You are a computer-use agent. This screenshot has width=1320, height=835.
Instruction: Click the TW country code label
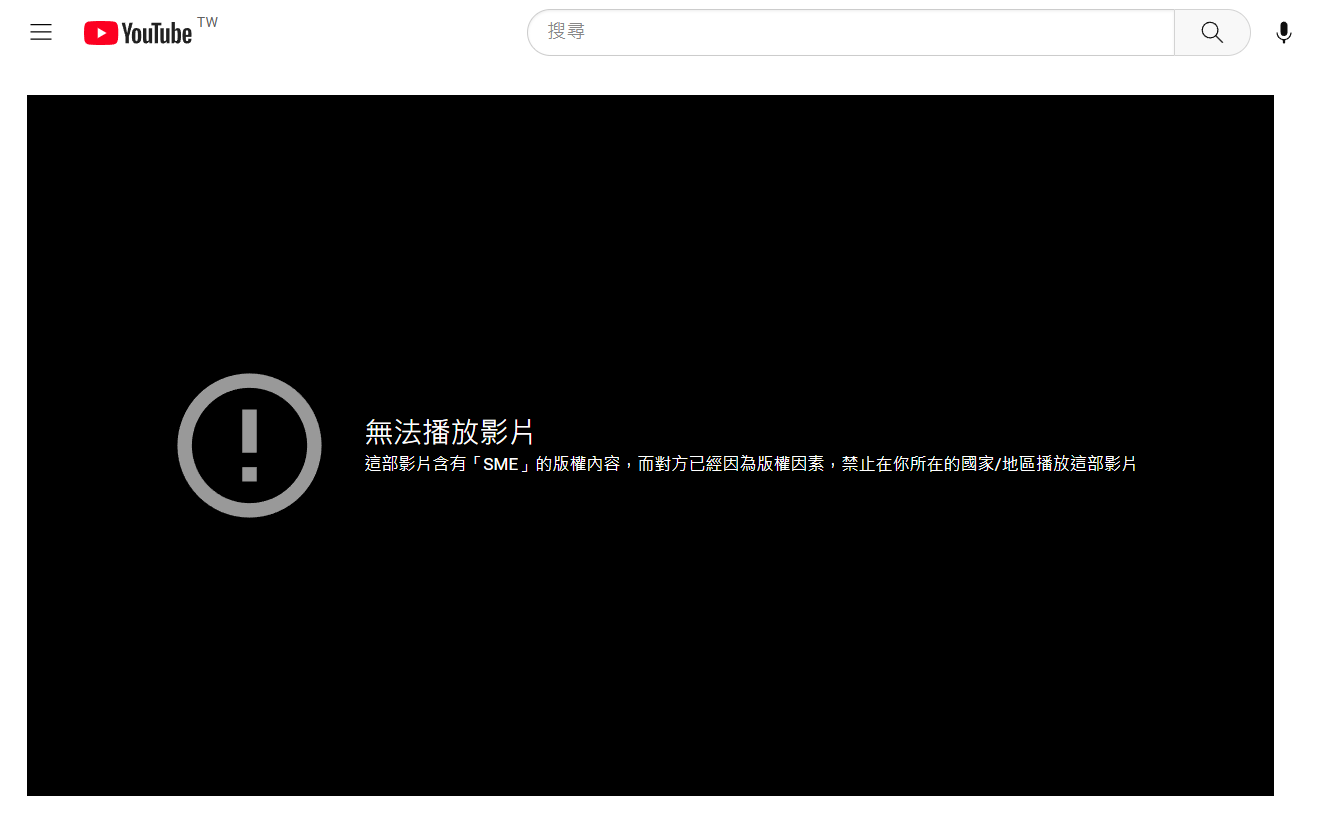click(x=208, y=22)
